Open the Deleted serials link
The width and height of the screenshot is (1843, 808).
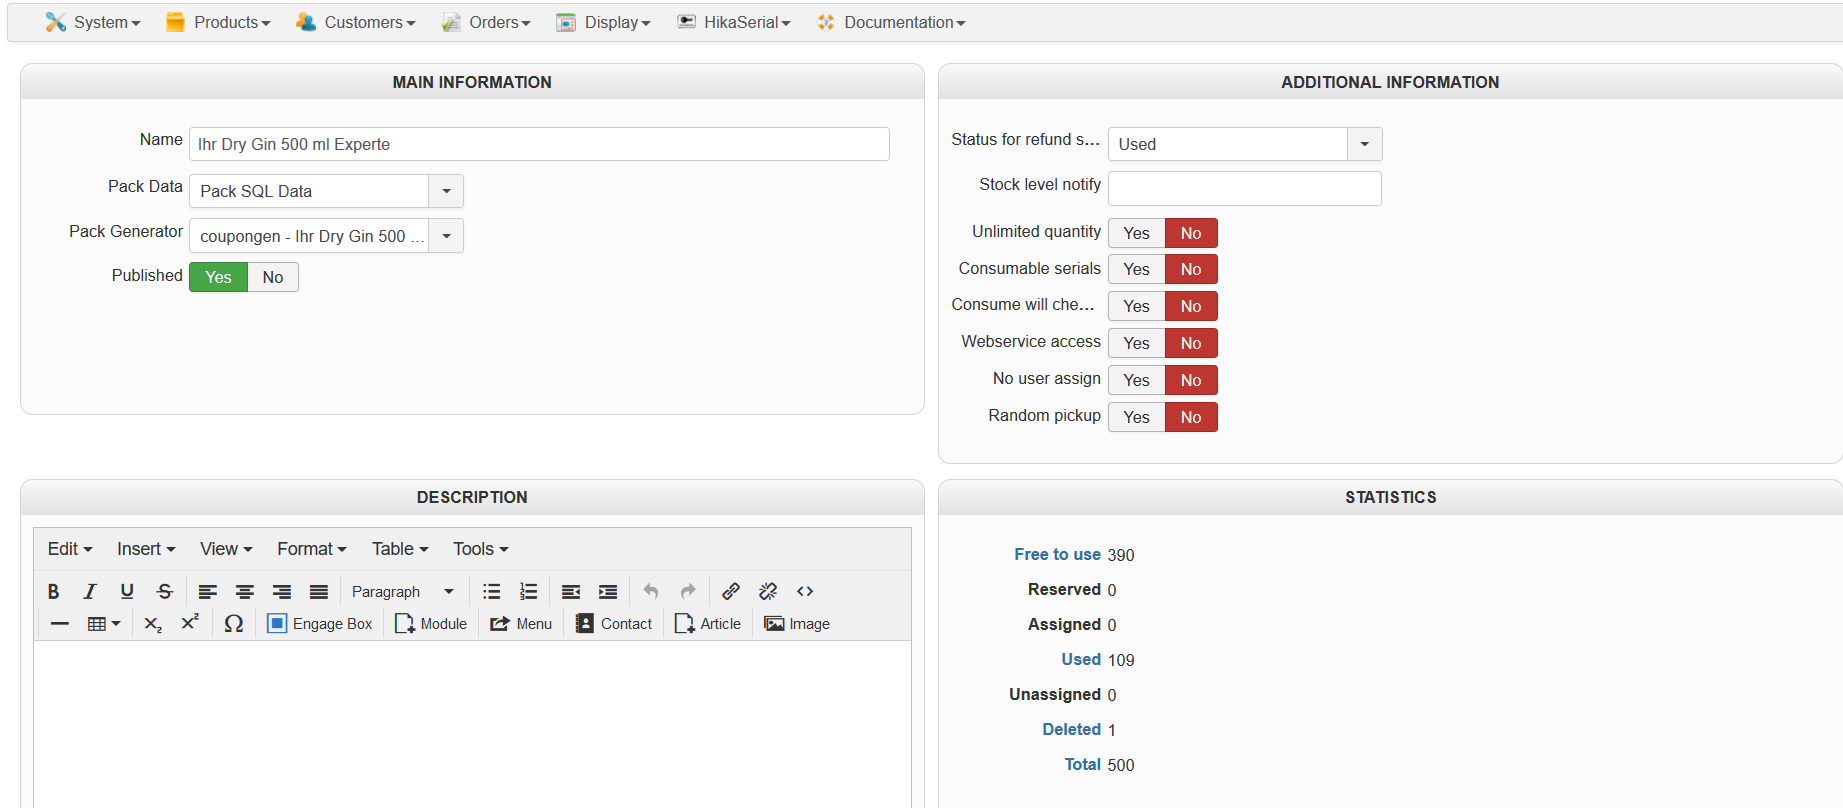[x=1071, y=729]
